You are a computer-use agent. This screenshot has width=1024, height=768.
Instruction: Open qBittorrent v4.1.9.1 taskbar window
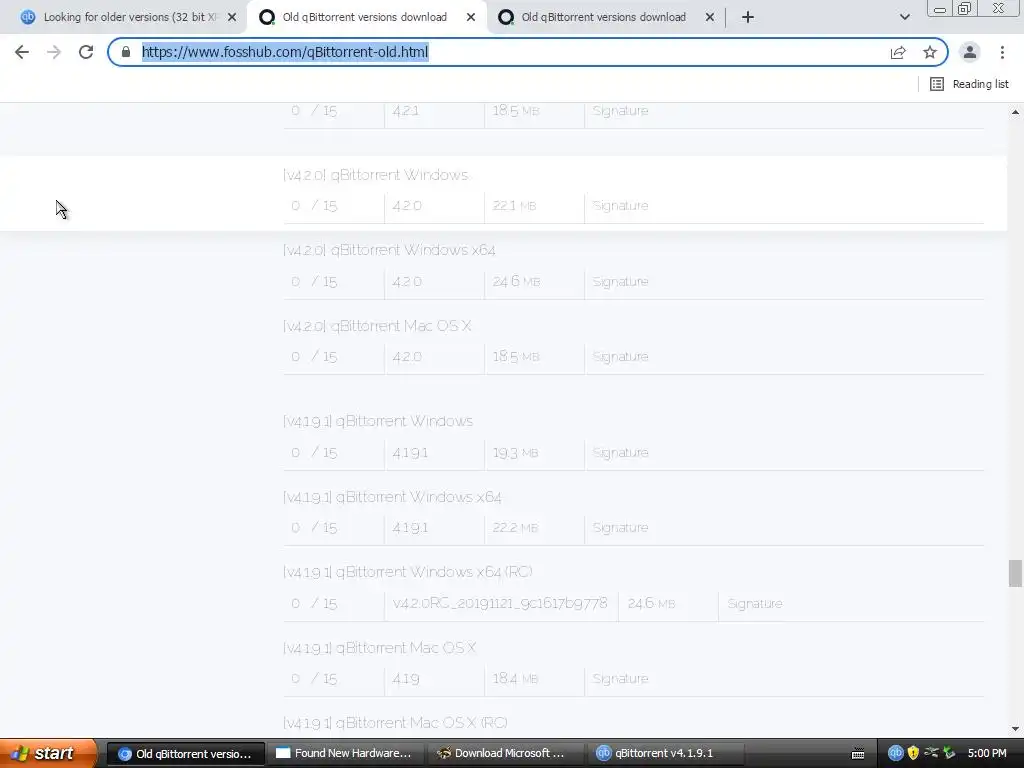pos(664,754)
